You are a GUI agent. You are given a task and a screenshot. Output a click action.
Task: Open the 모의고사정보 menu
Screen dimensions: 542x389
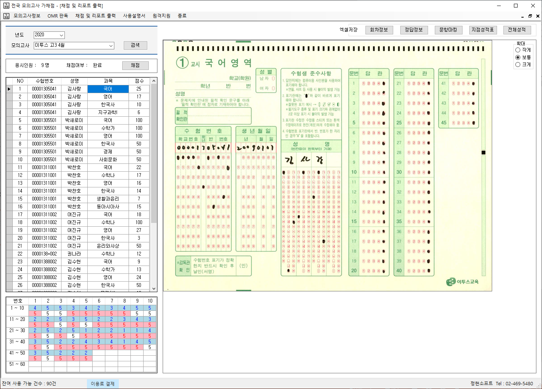tap(27, 16)
